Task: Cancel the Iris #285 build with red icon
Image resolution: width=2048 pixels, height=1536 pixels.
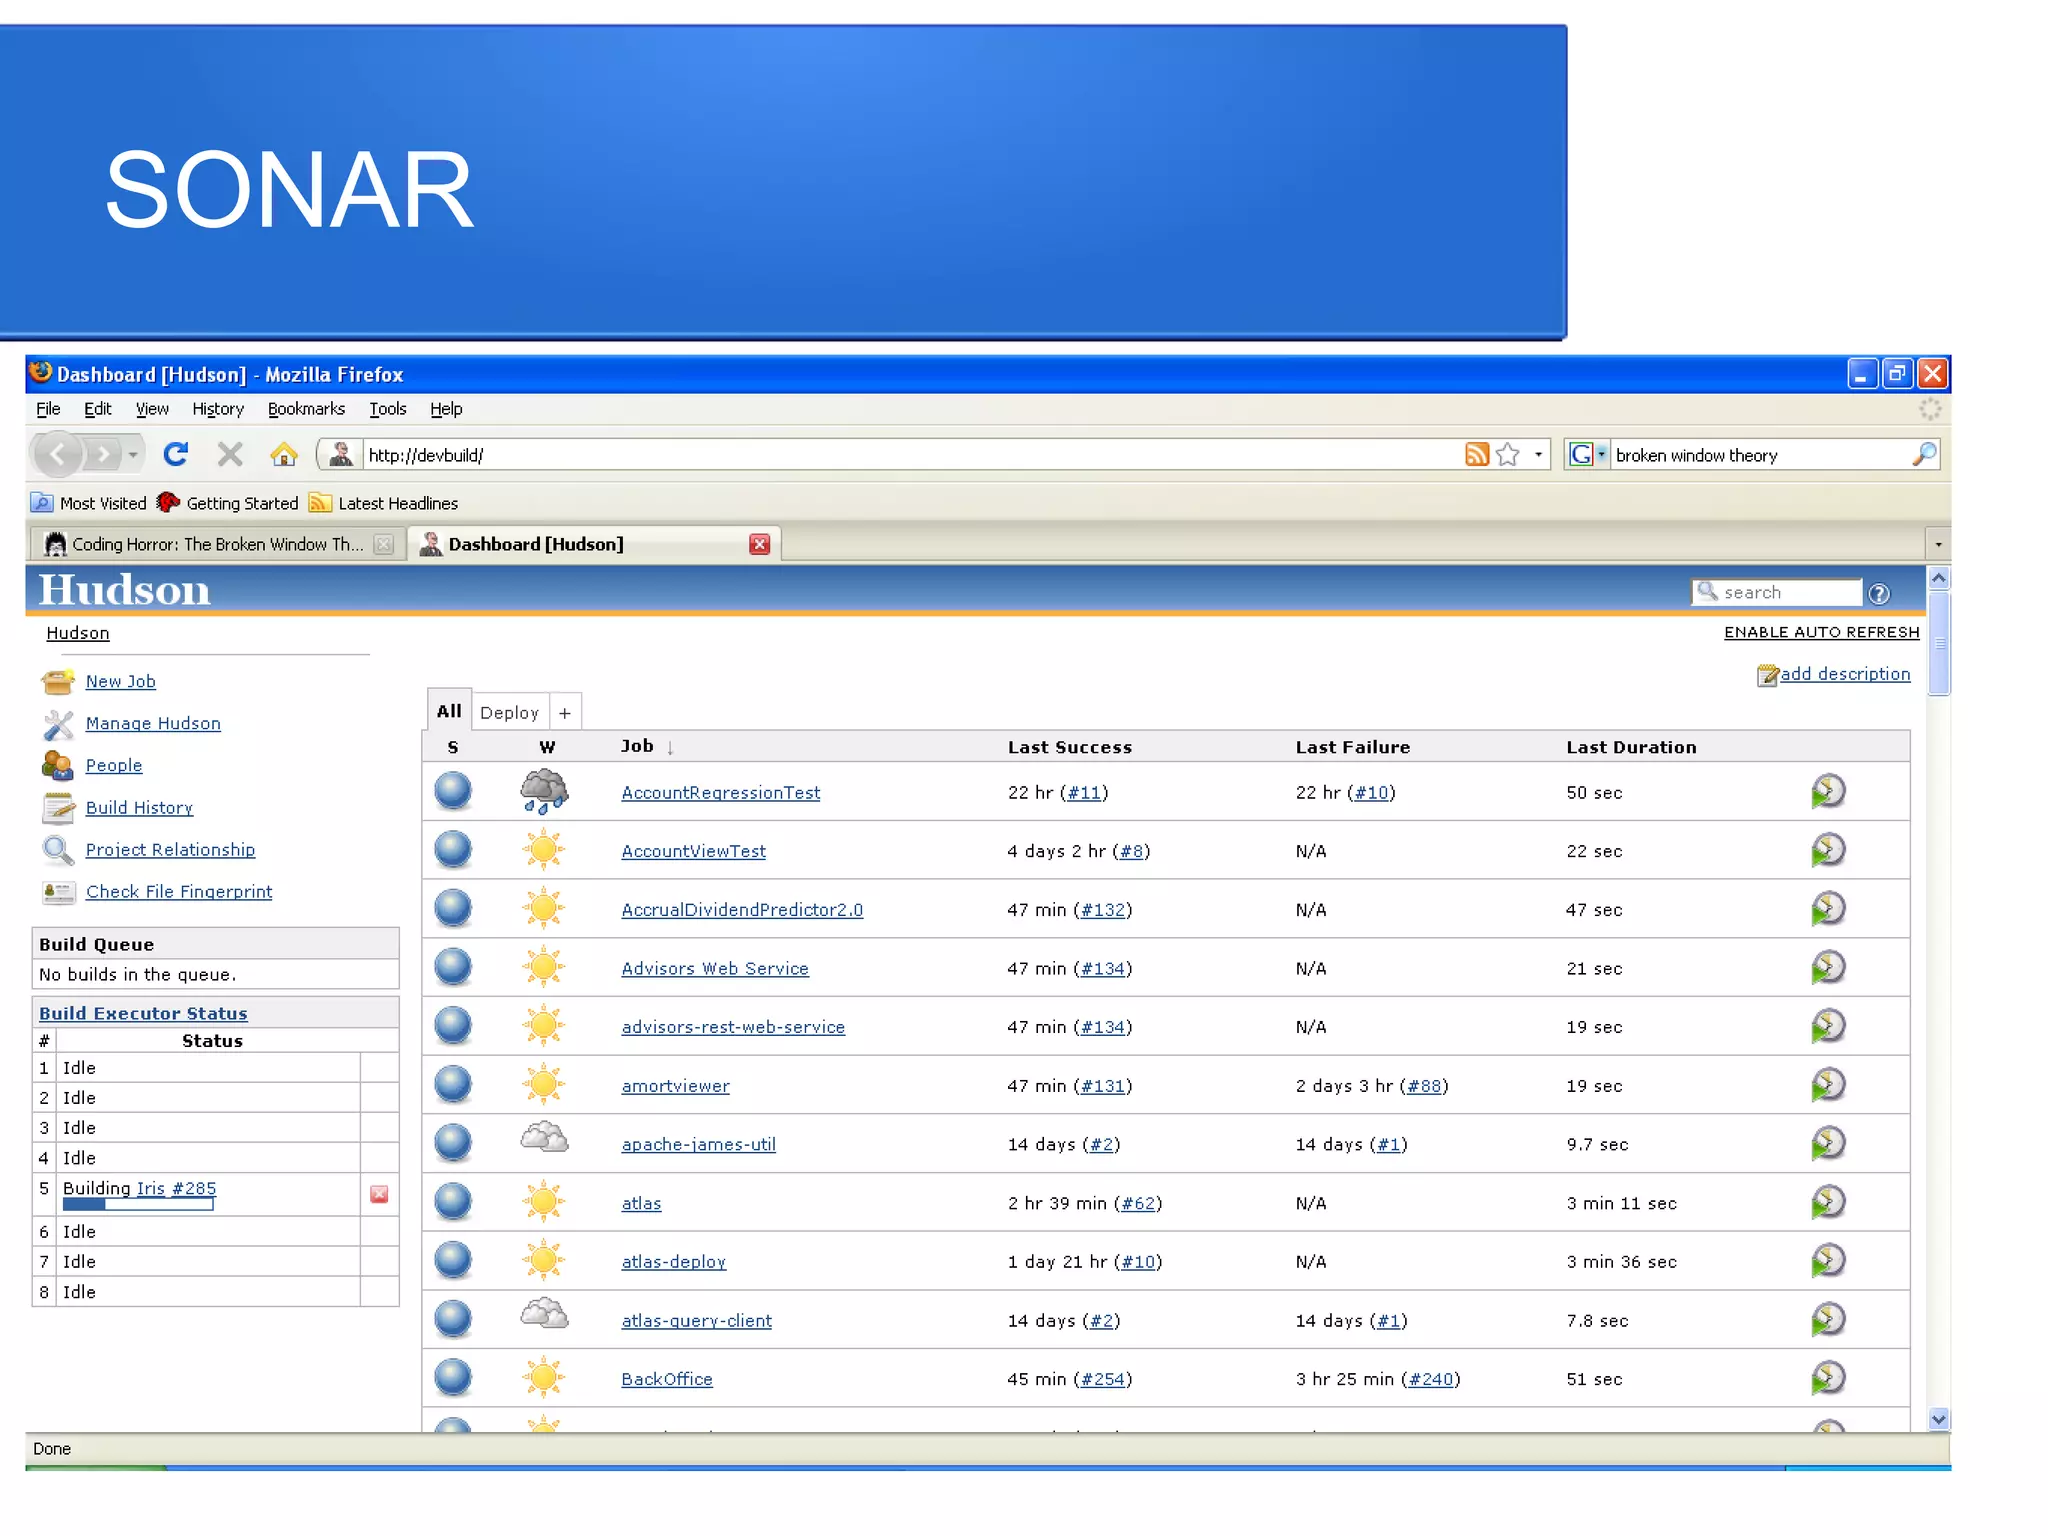Action: 379,1194
